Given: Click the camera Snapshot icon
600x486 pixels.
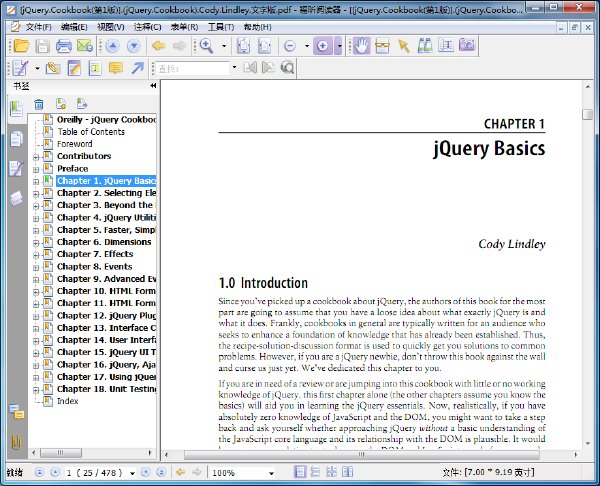Looking at the screenshot, I should coord(467,45).
